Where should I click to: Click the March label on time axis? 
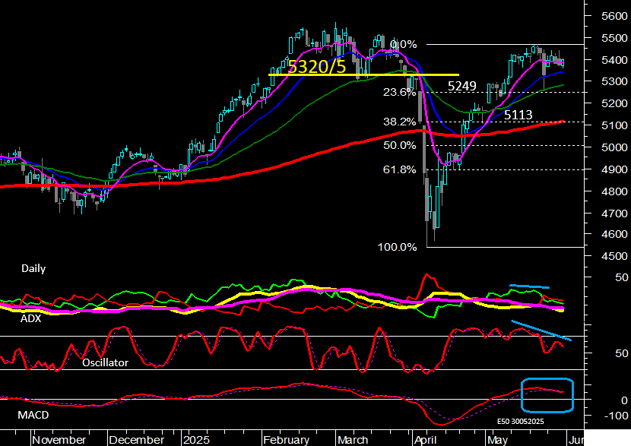[x=353, y=440]
